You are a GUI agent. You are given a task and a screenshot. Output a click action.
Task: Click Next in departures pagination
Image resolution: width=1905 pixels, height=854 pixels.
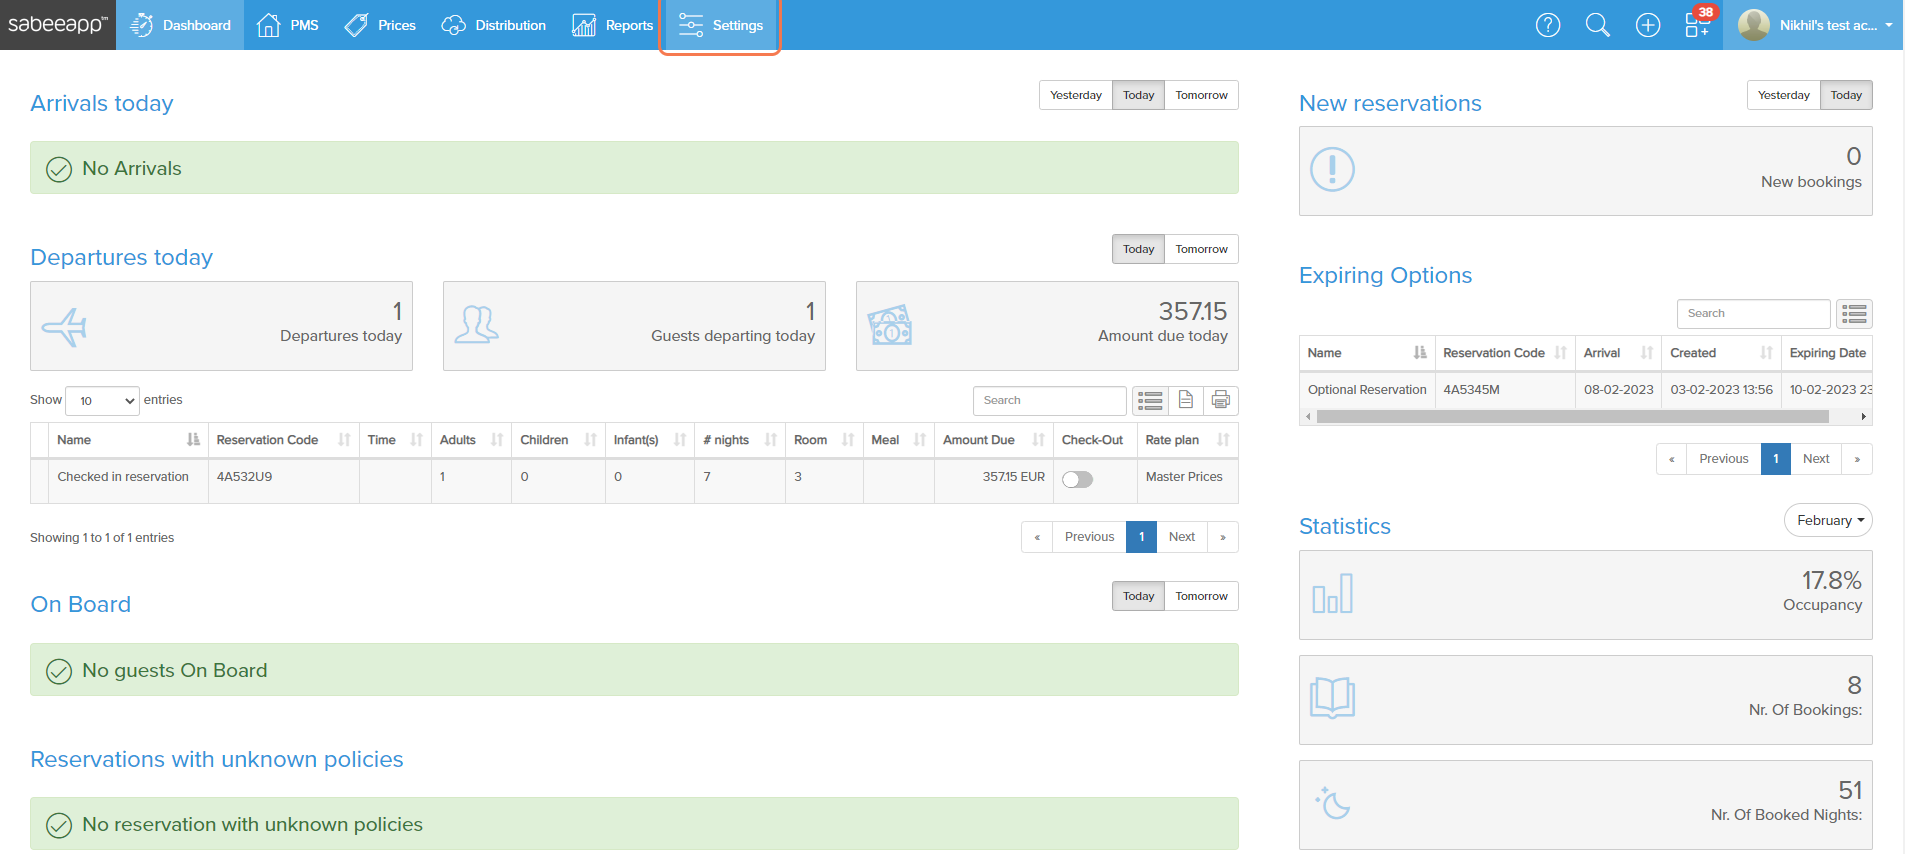click(1182, 537)
